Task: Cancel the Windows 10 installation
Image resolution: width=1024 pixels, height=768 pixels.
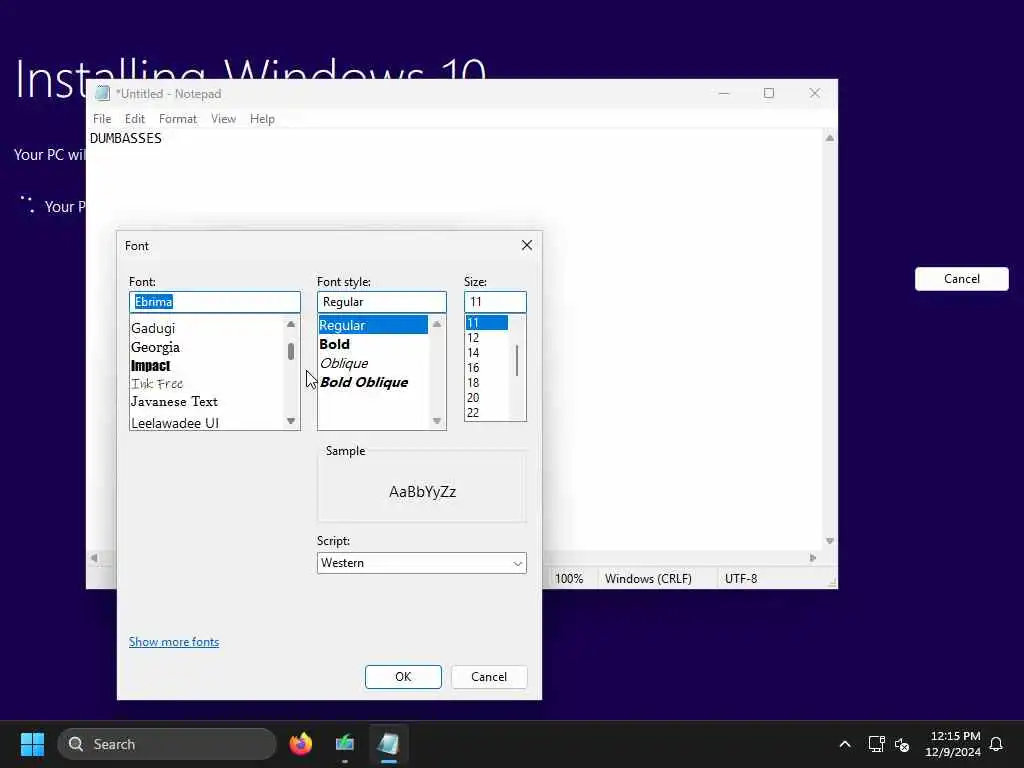Action: coord(961,279)
